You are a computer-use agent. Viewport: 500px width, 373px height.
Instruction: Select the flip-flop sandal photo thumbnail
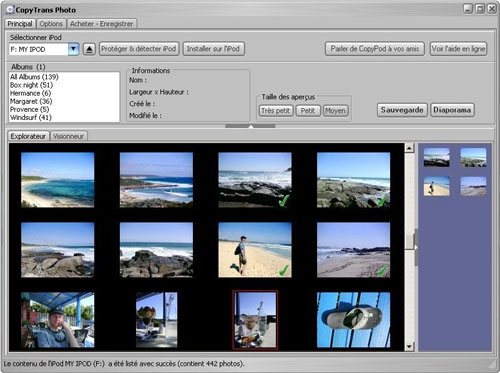(353, 320)
